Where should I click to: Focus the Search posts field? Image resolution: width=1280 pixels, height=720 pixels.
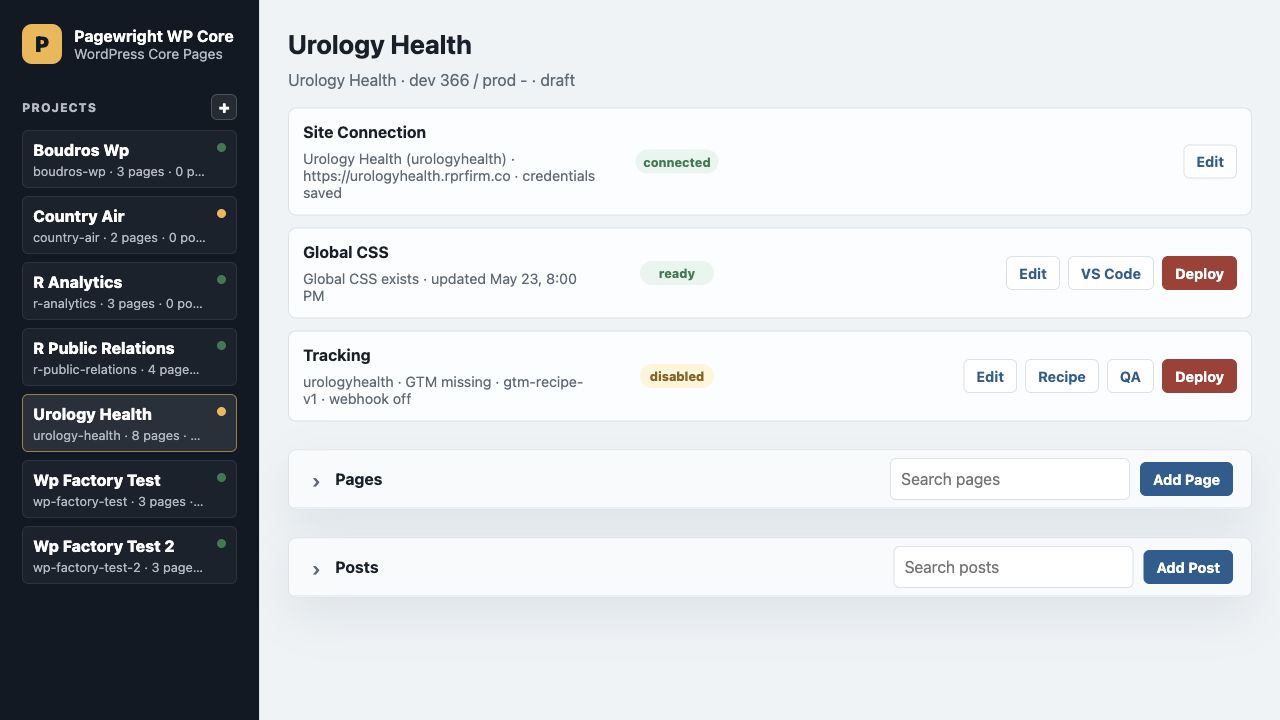coord(1013,567)
